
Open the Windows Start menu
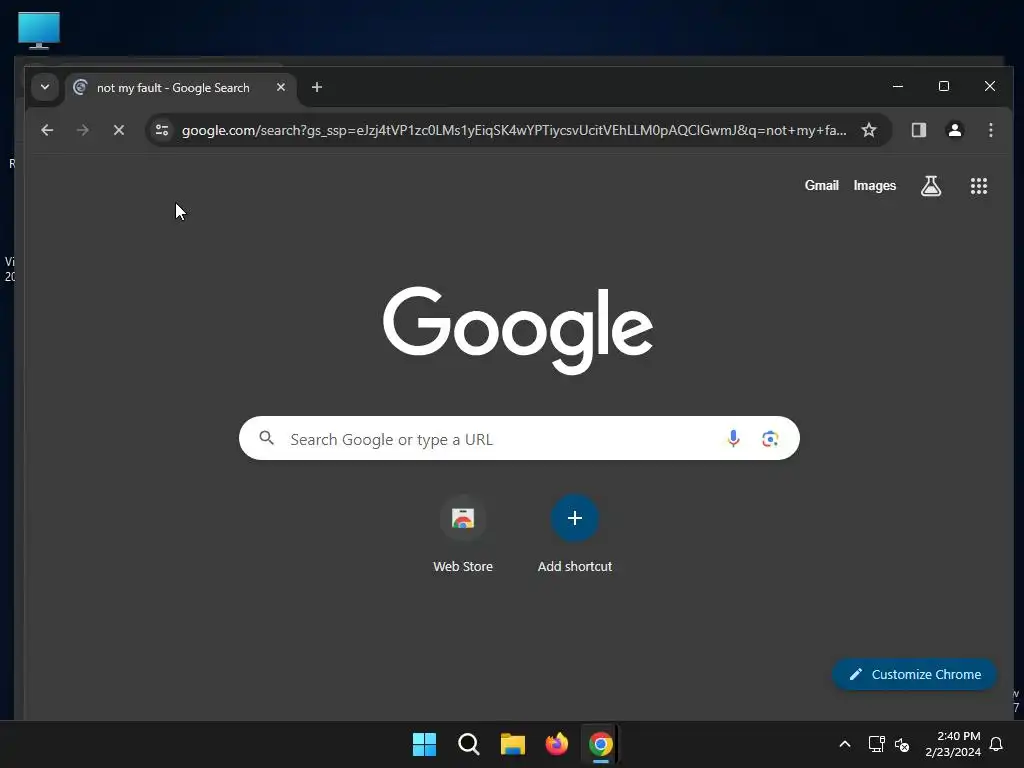pyautogui.click(x=424, y=744)
